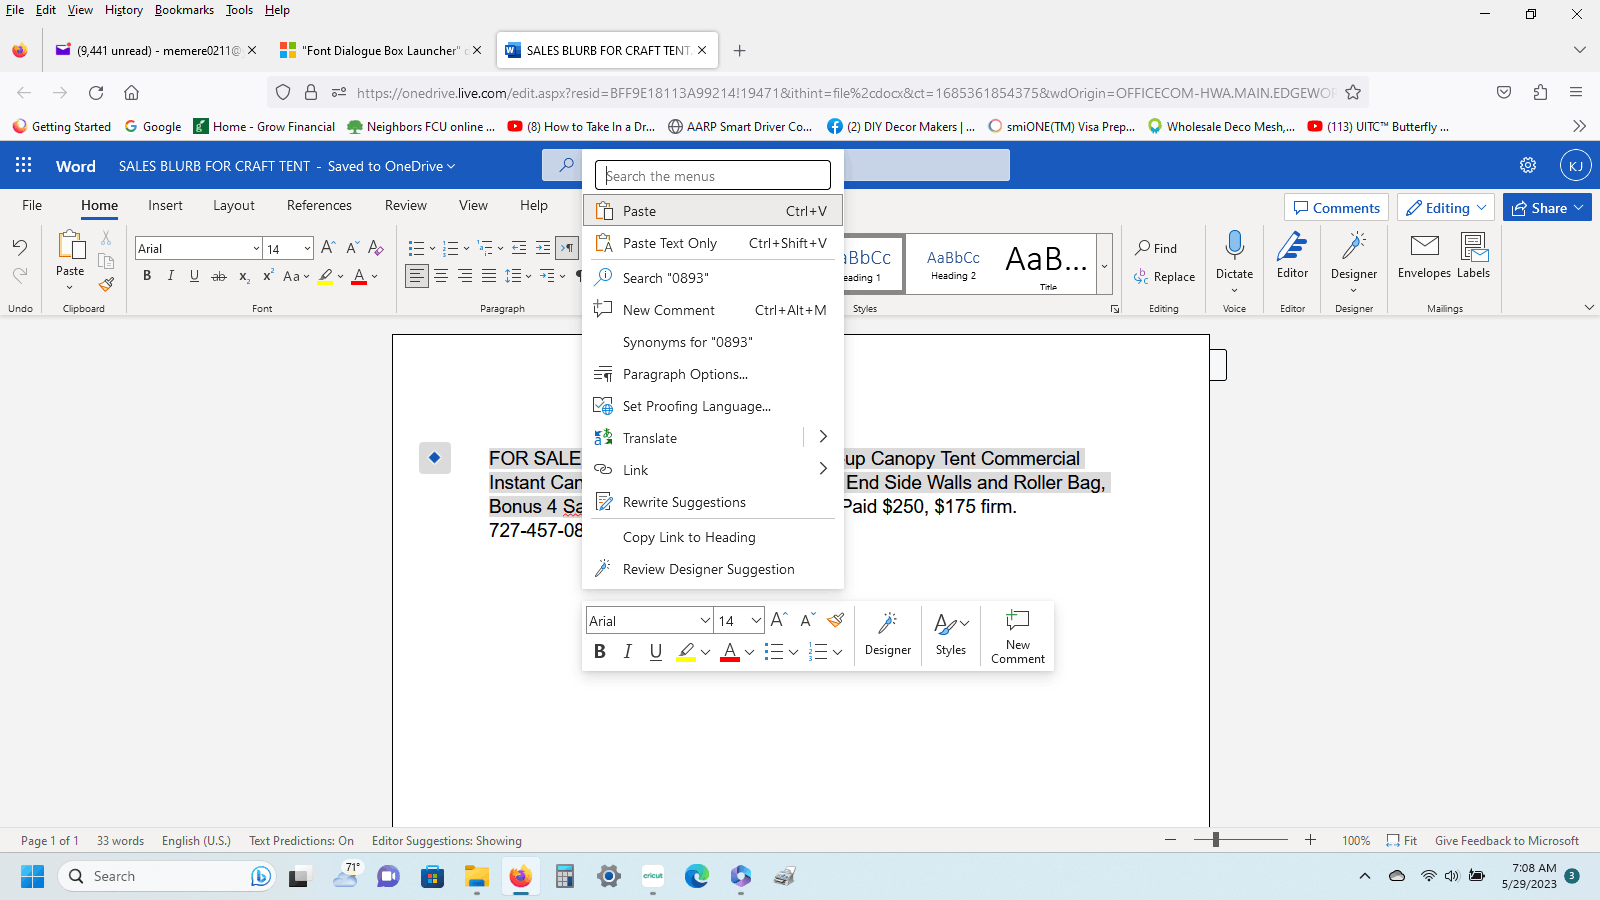Screen dimensions: 1600x900
Task: Select the Find icon in the Editing group
Action: click(x=1158, y=247)
